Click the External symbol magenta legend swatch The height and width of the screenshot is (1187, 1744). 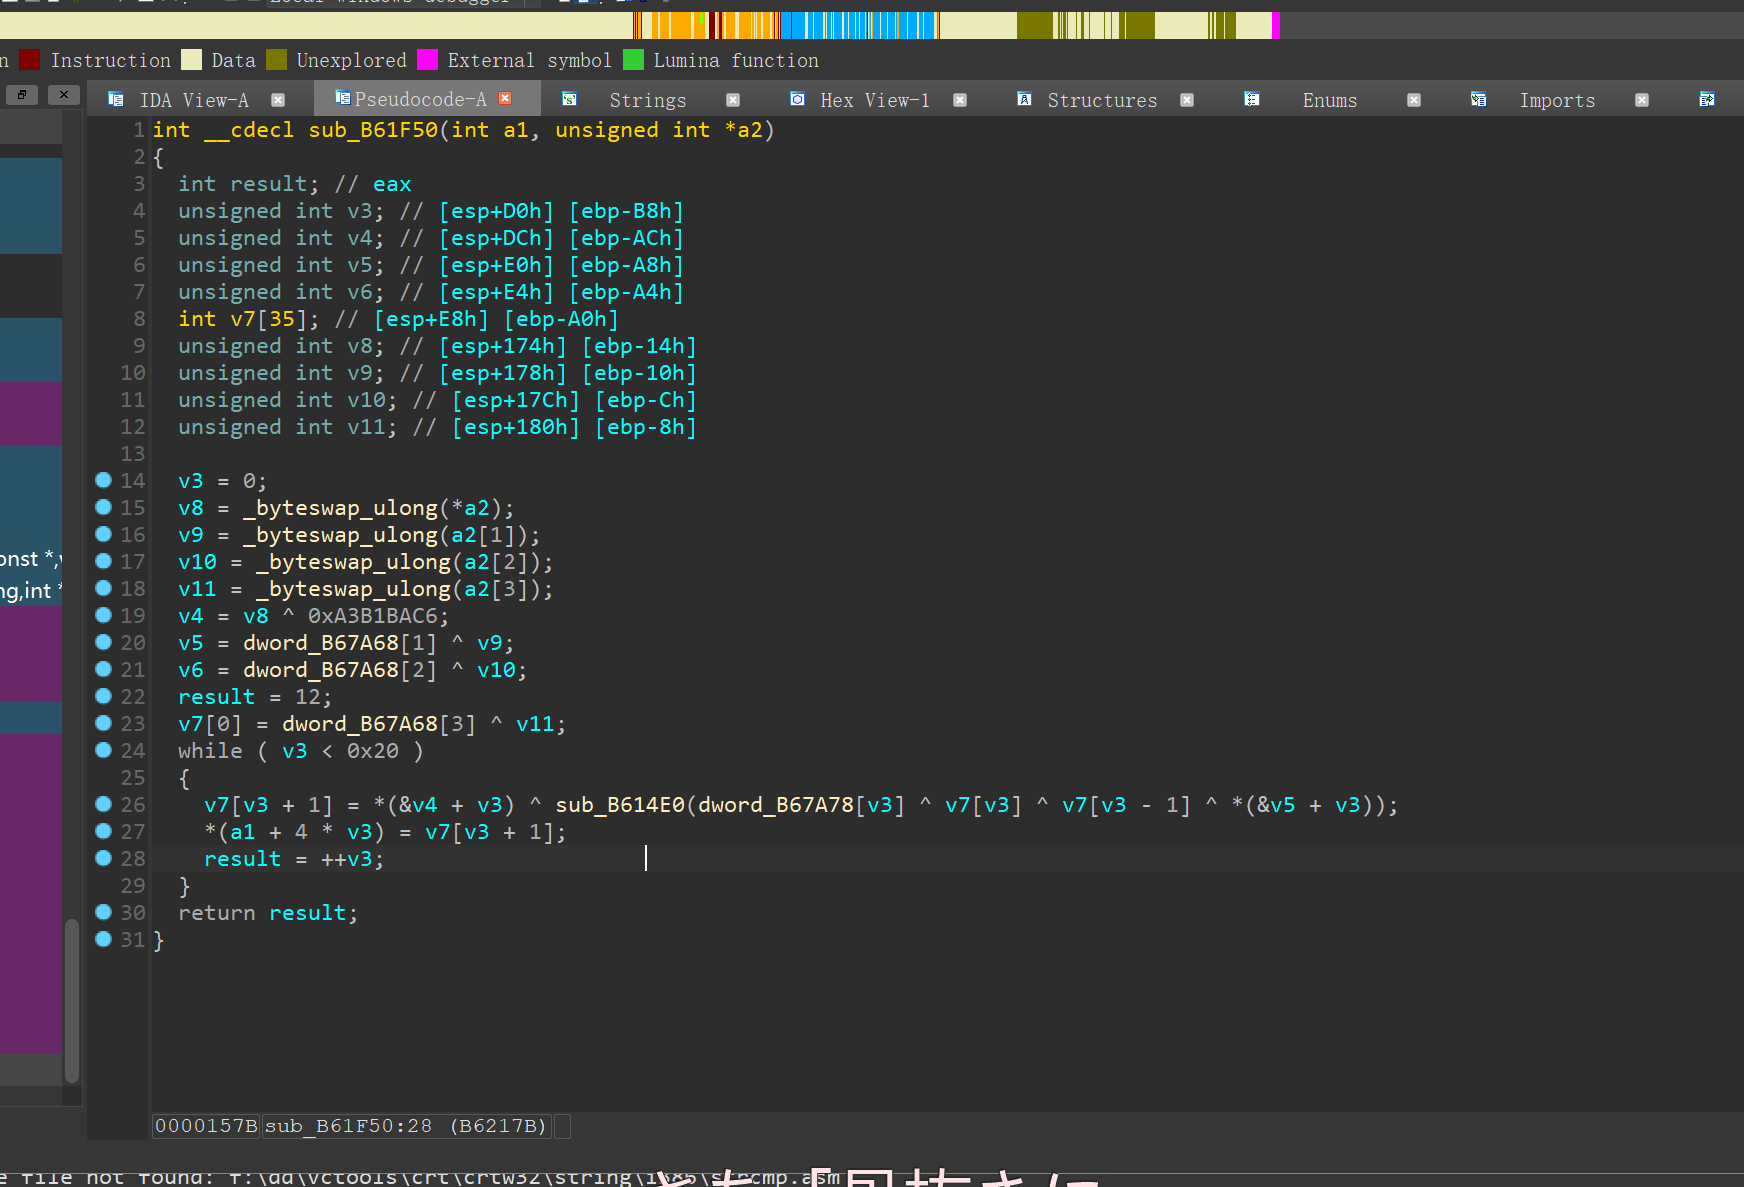click(427, 60)
